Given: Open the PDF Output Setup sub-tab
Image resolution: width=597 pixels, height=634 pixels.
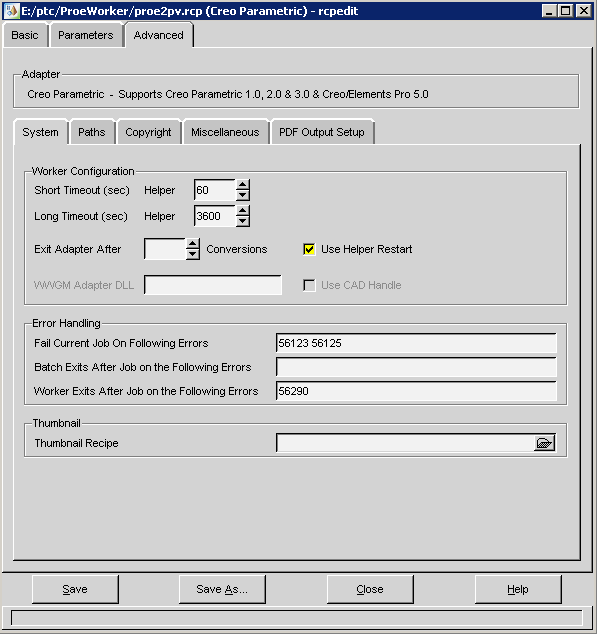Looking at the screenshot, I should point(322,132).
